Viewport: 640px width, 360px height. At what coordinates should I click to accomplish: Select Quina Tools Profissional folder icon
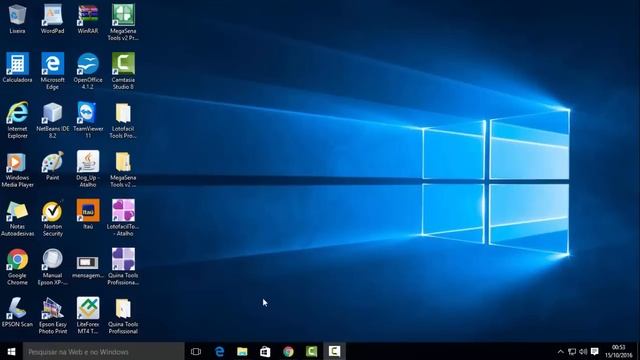tap(123, 308)
